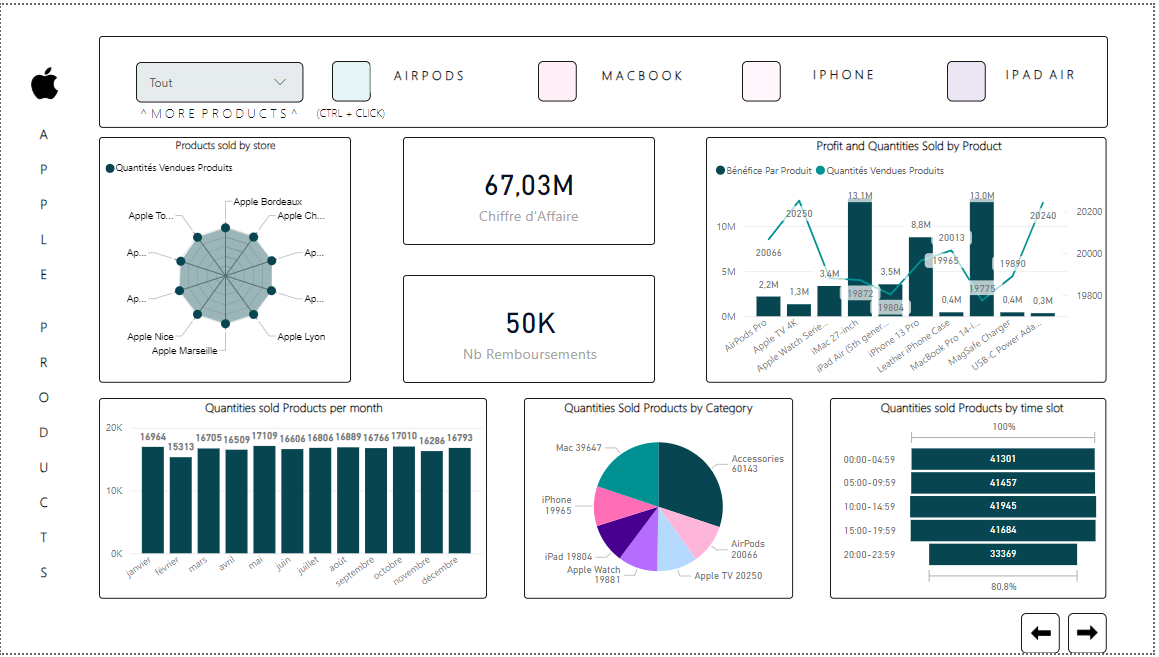Select the 10:00-14:59 funnel bar
Screen dimensions: 1159x657
click(x=1003, y=506)
